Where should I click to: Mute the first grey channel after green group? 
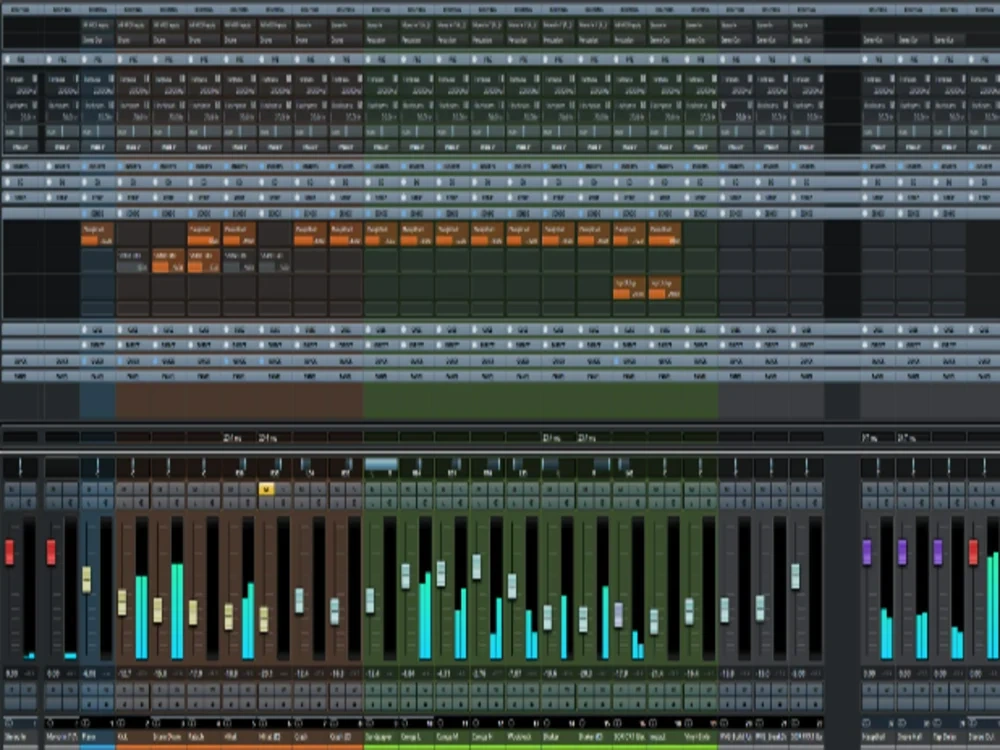point(727,489)
